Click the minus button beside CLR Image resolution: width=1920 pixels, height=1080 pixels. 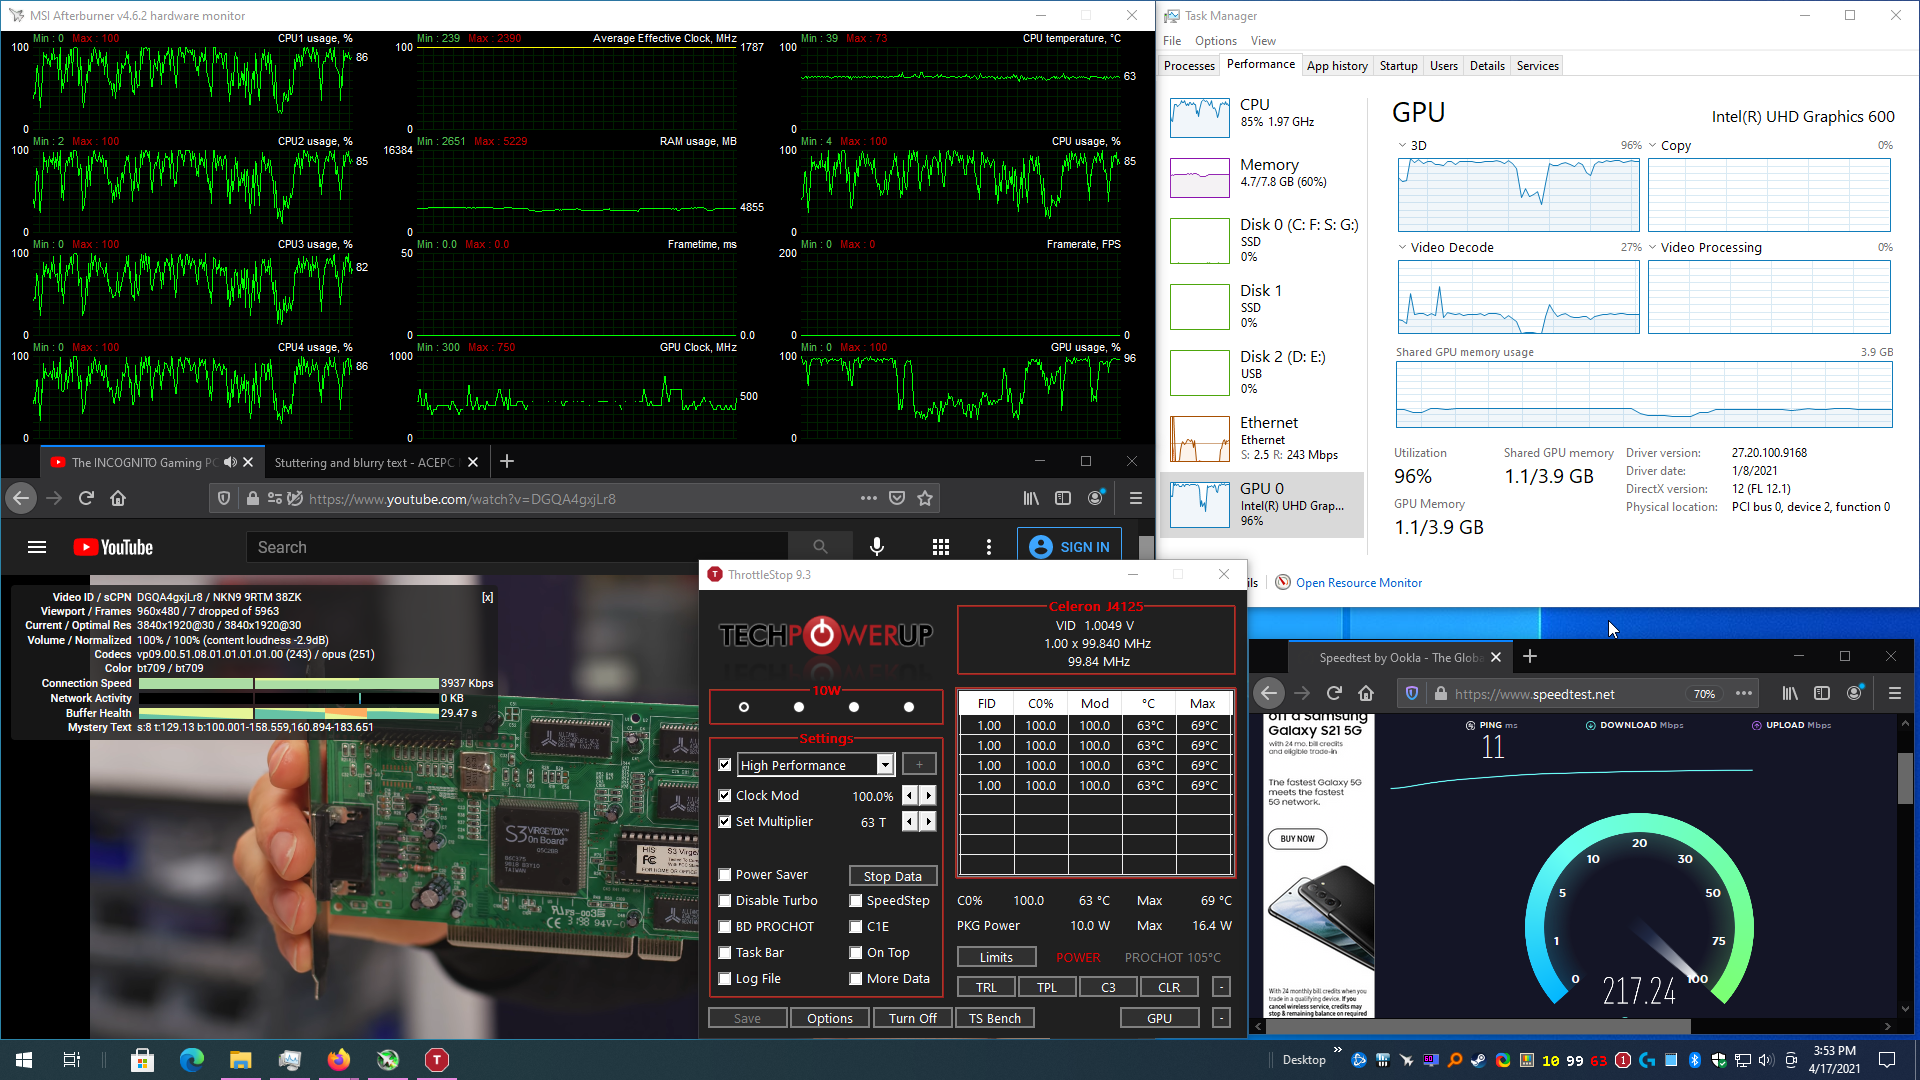pos(1221,987)
